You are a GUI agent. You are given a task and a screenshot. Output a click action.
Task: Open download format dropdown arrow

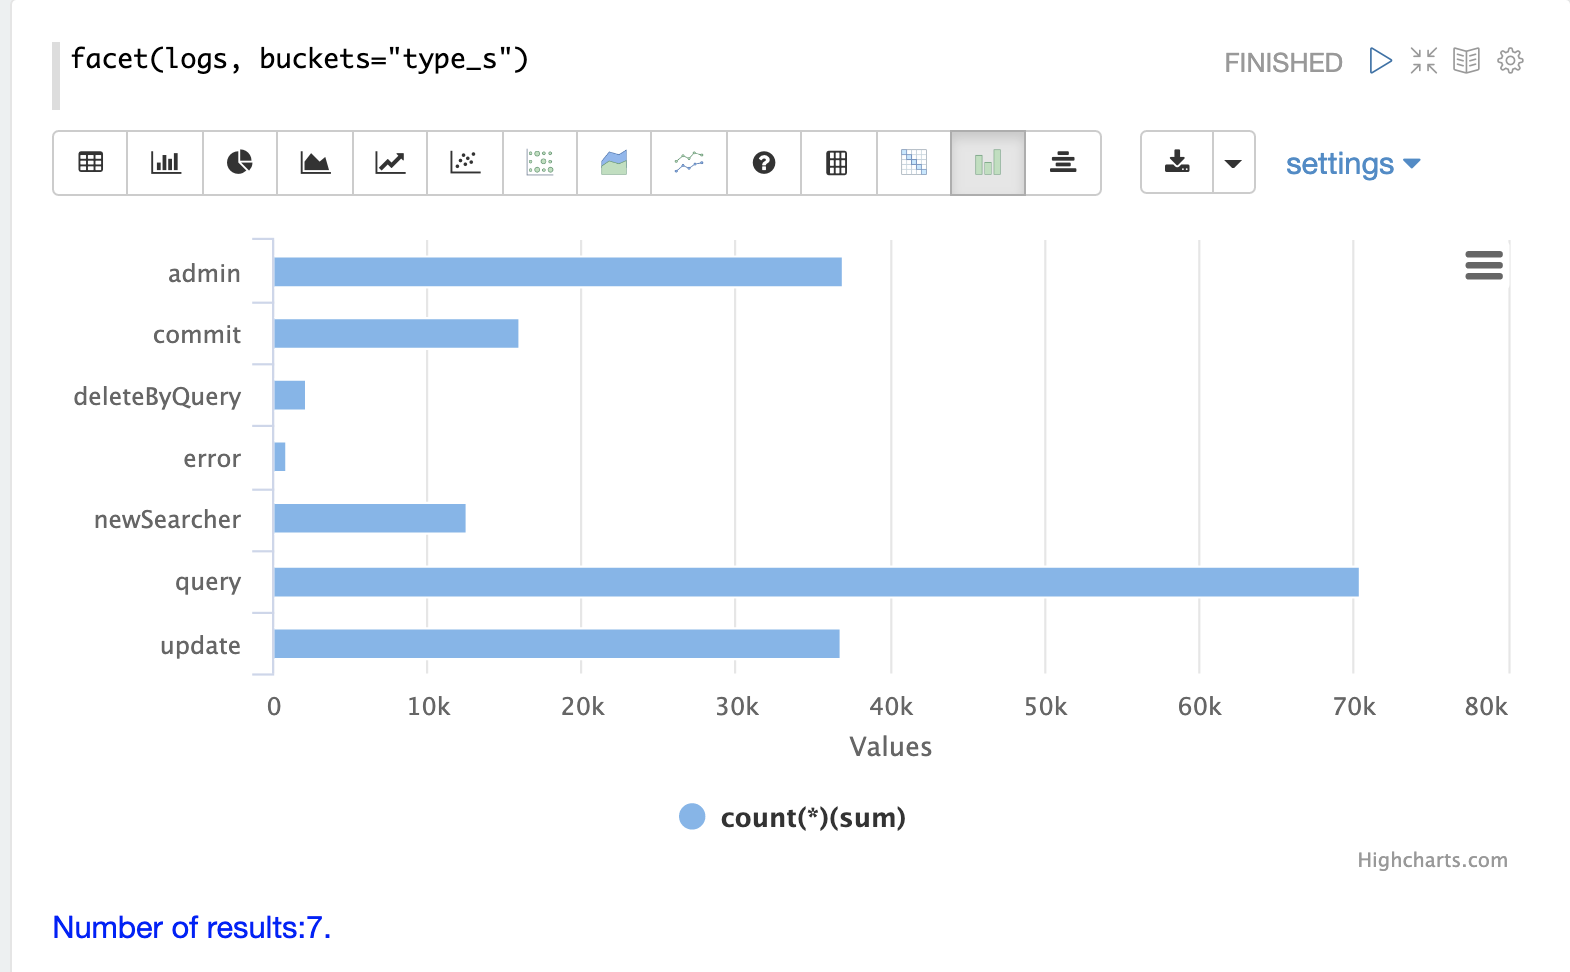[x=1233, y=162]
